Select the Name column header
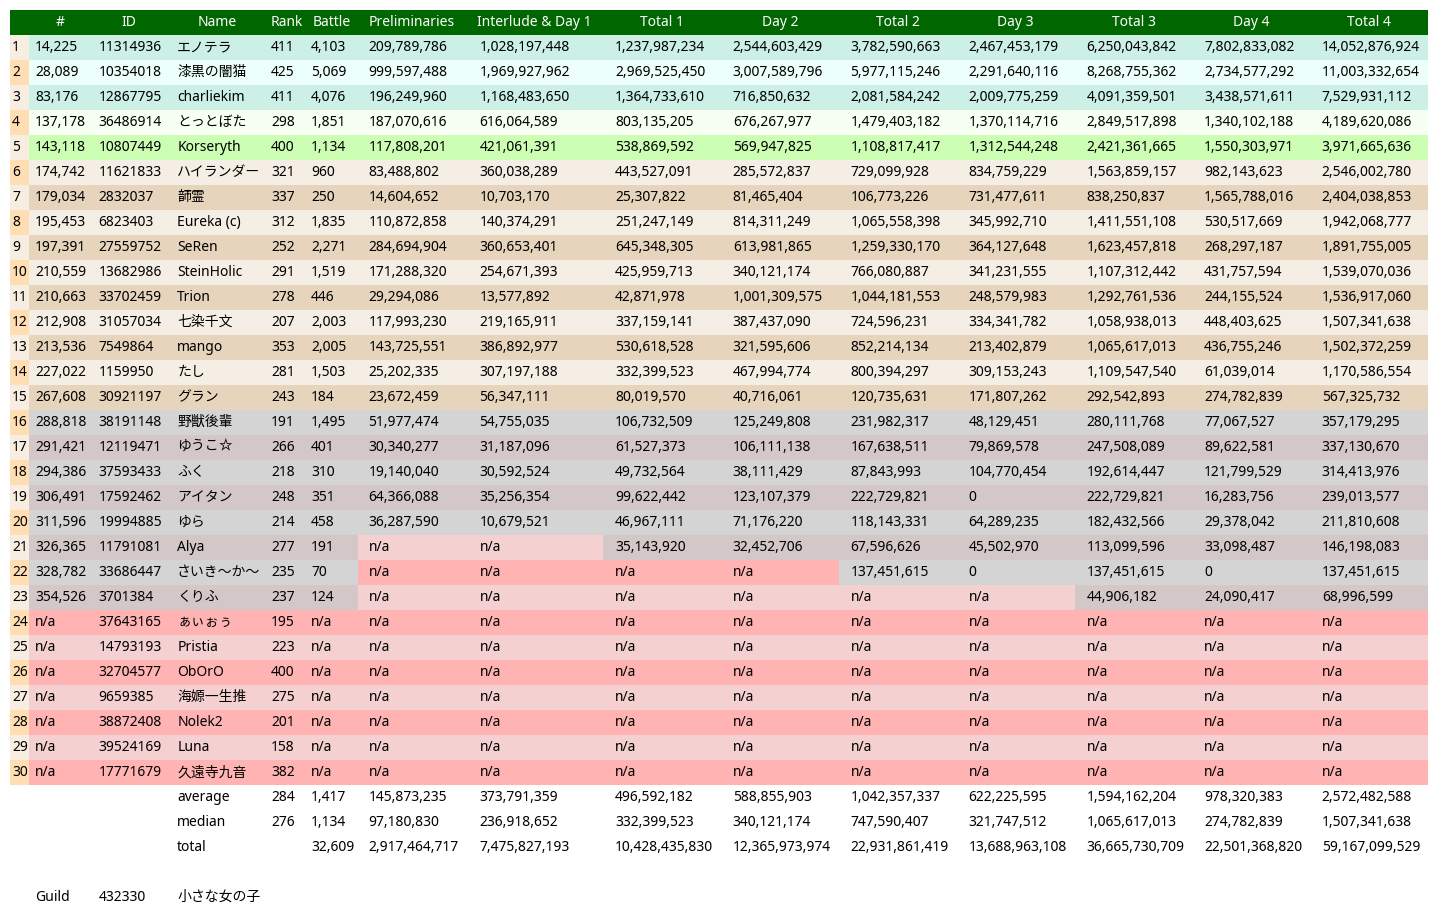 click(x=217, y=21)
